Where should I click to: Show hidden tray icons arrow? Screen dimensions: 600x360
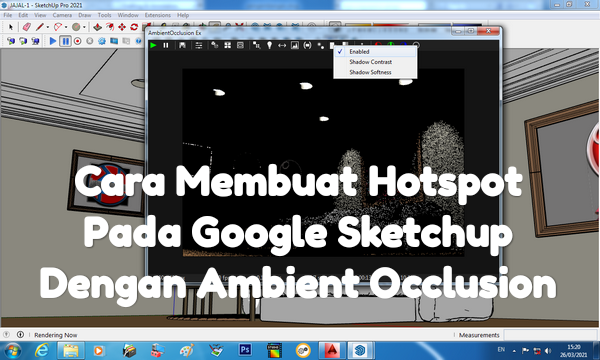(514, 350)
